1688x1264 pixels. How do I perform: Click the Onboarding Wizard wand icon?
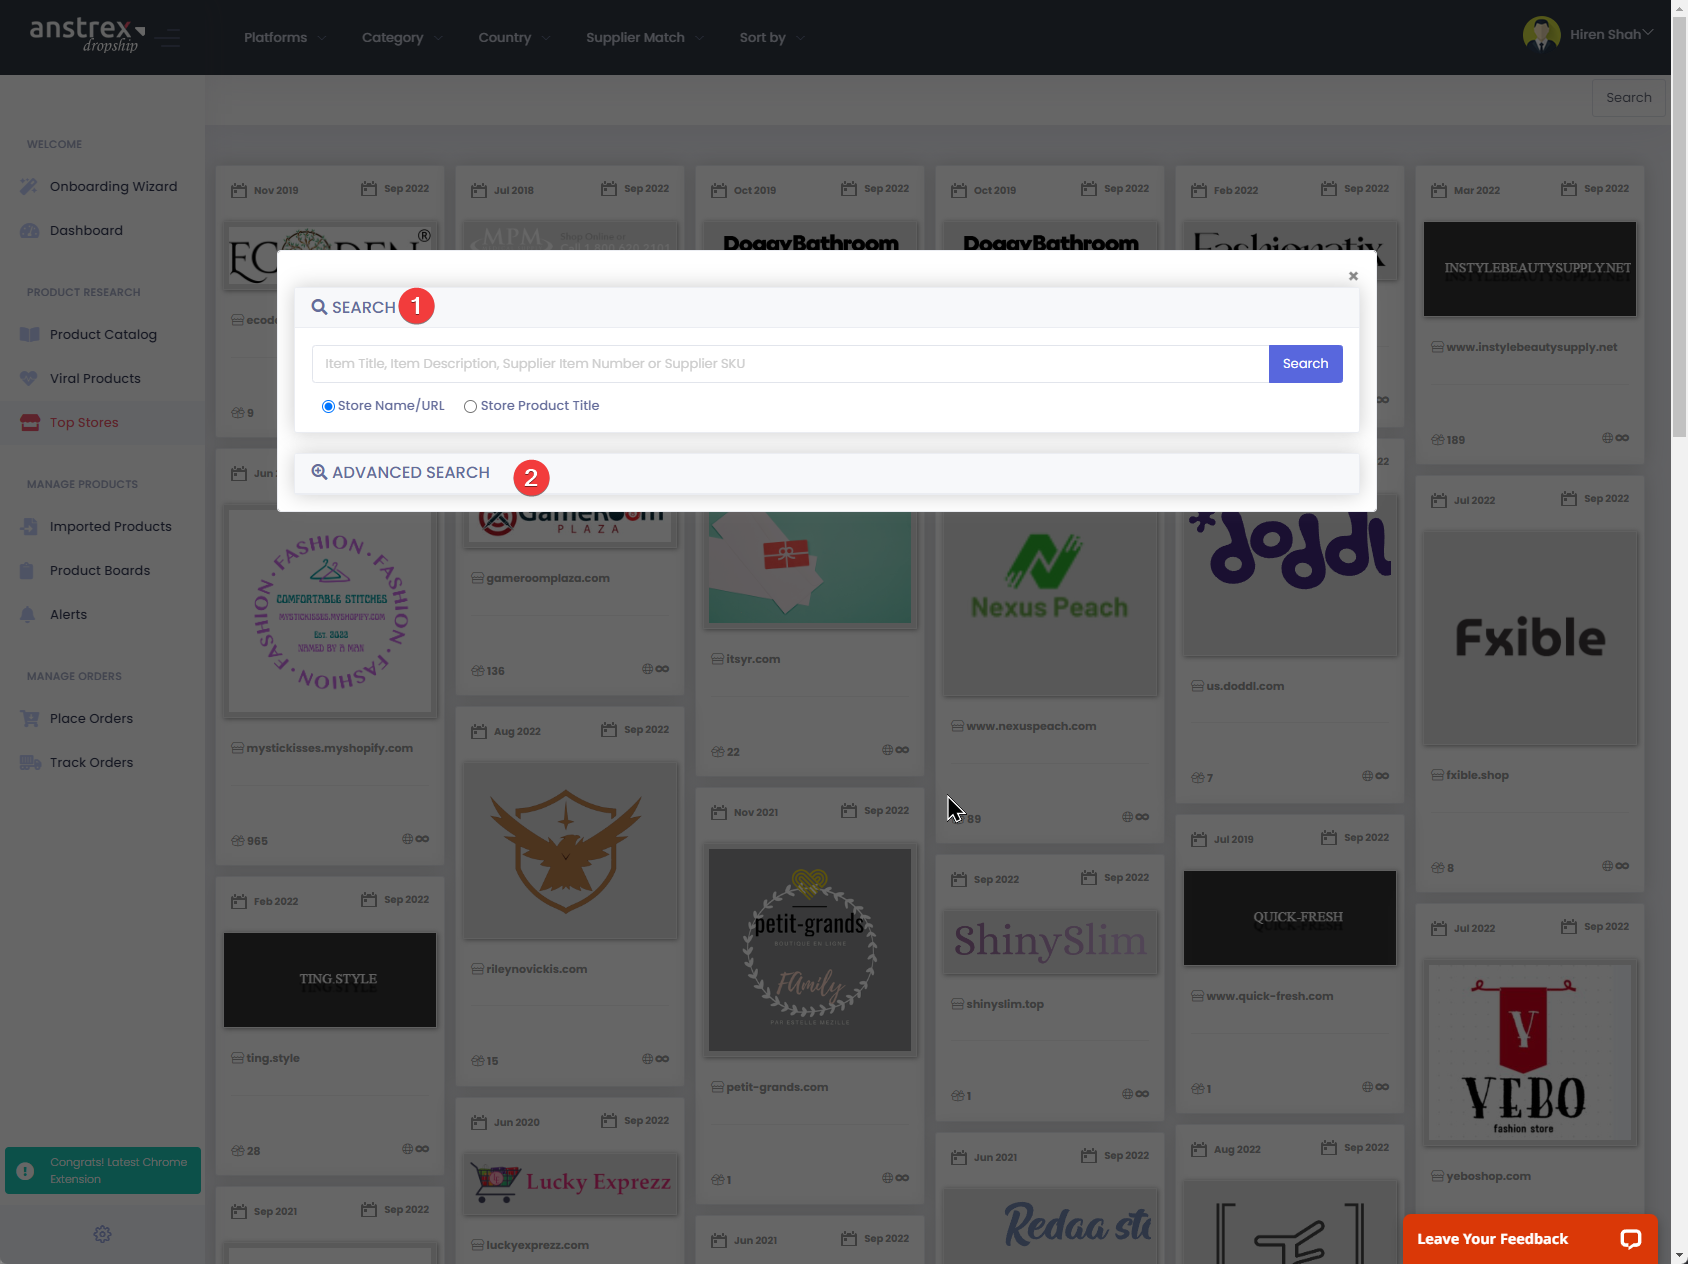pyautogui.click(x=29, y=187)
